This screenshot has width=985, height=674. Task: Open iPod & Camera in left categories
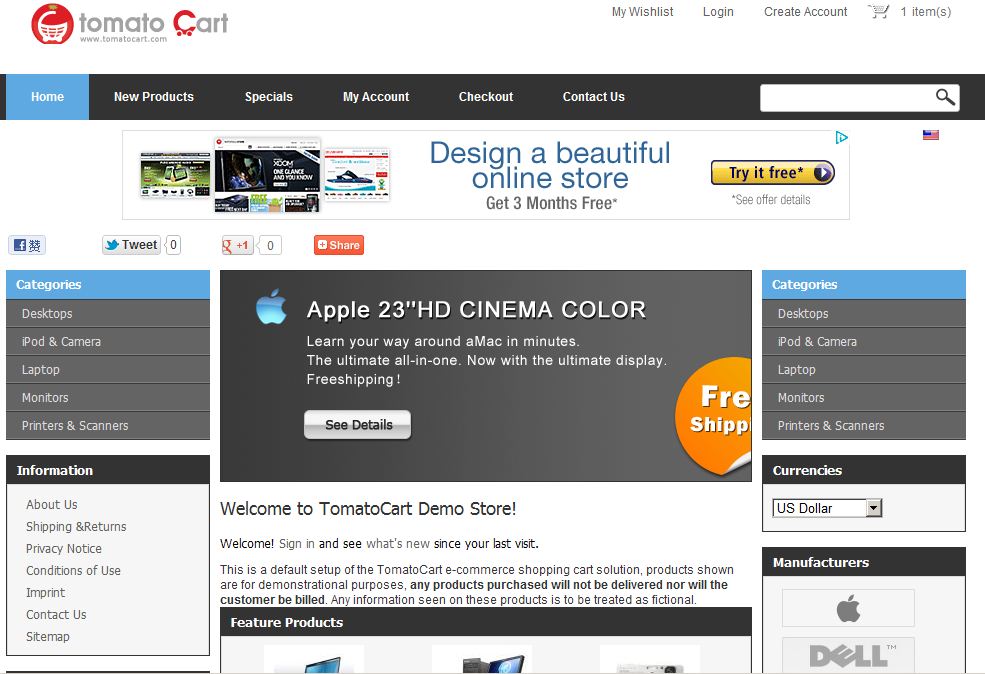(61, 341)
